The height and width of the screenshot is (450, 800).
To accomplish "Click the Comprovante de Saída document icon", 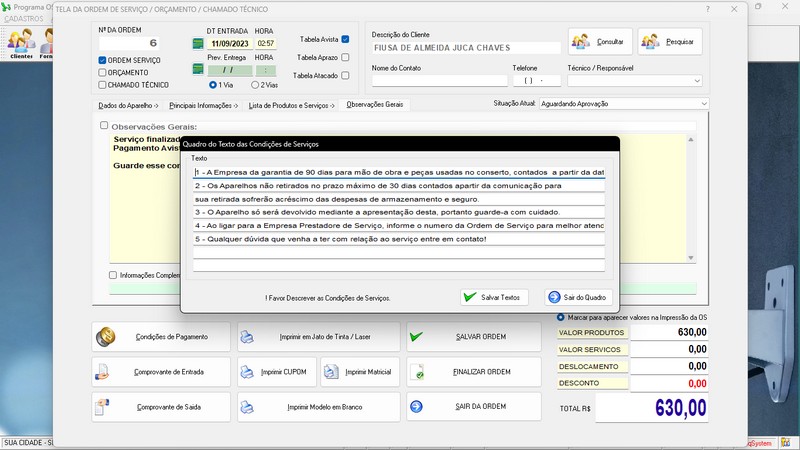I will [102, 407].
